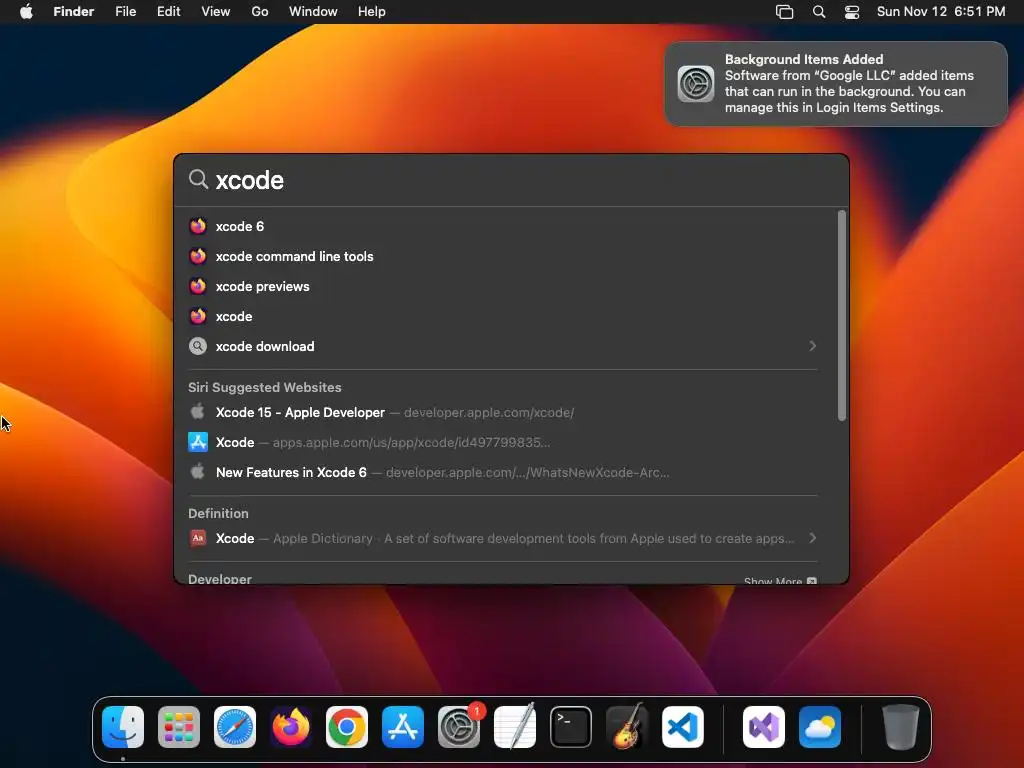
Task: Open the Weather app in the Dock
Action: (x=820, y=727)
